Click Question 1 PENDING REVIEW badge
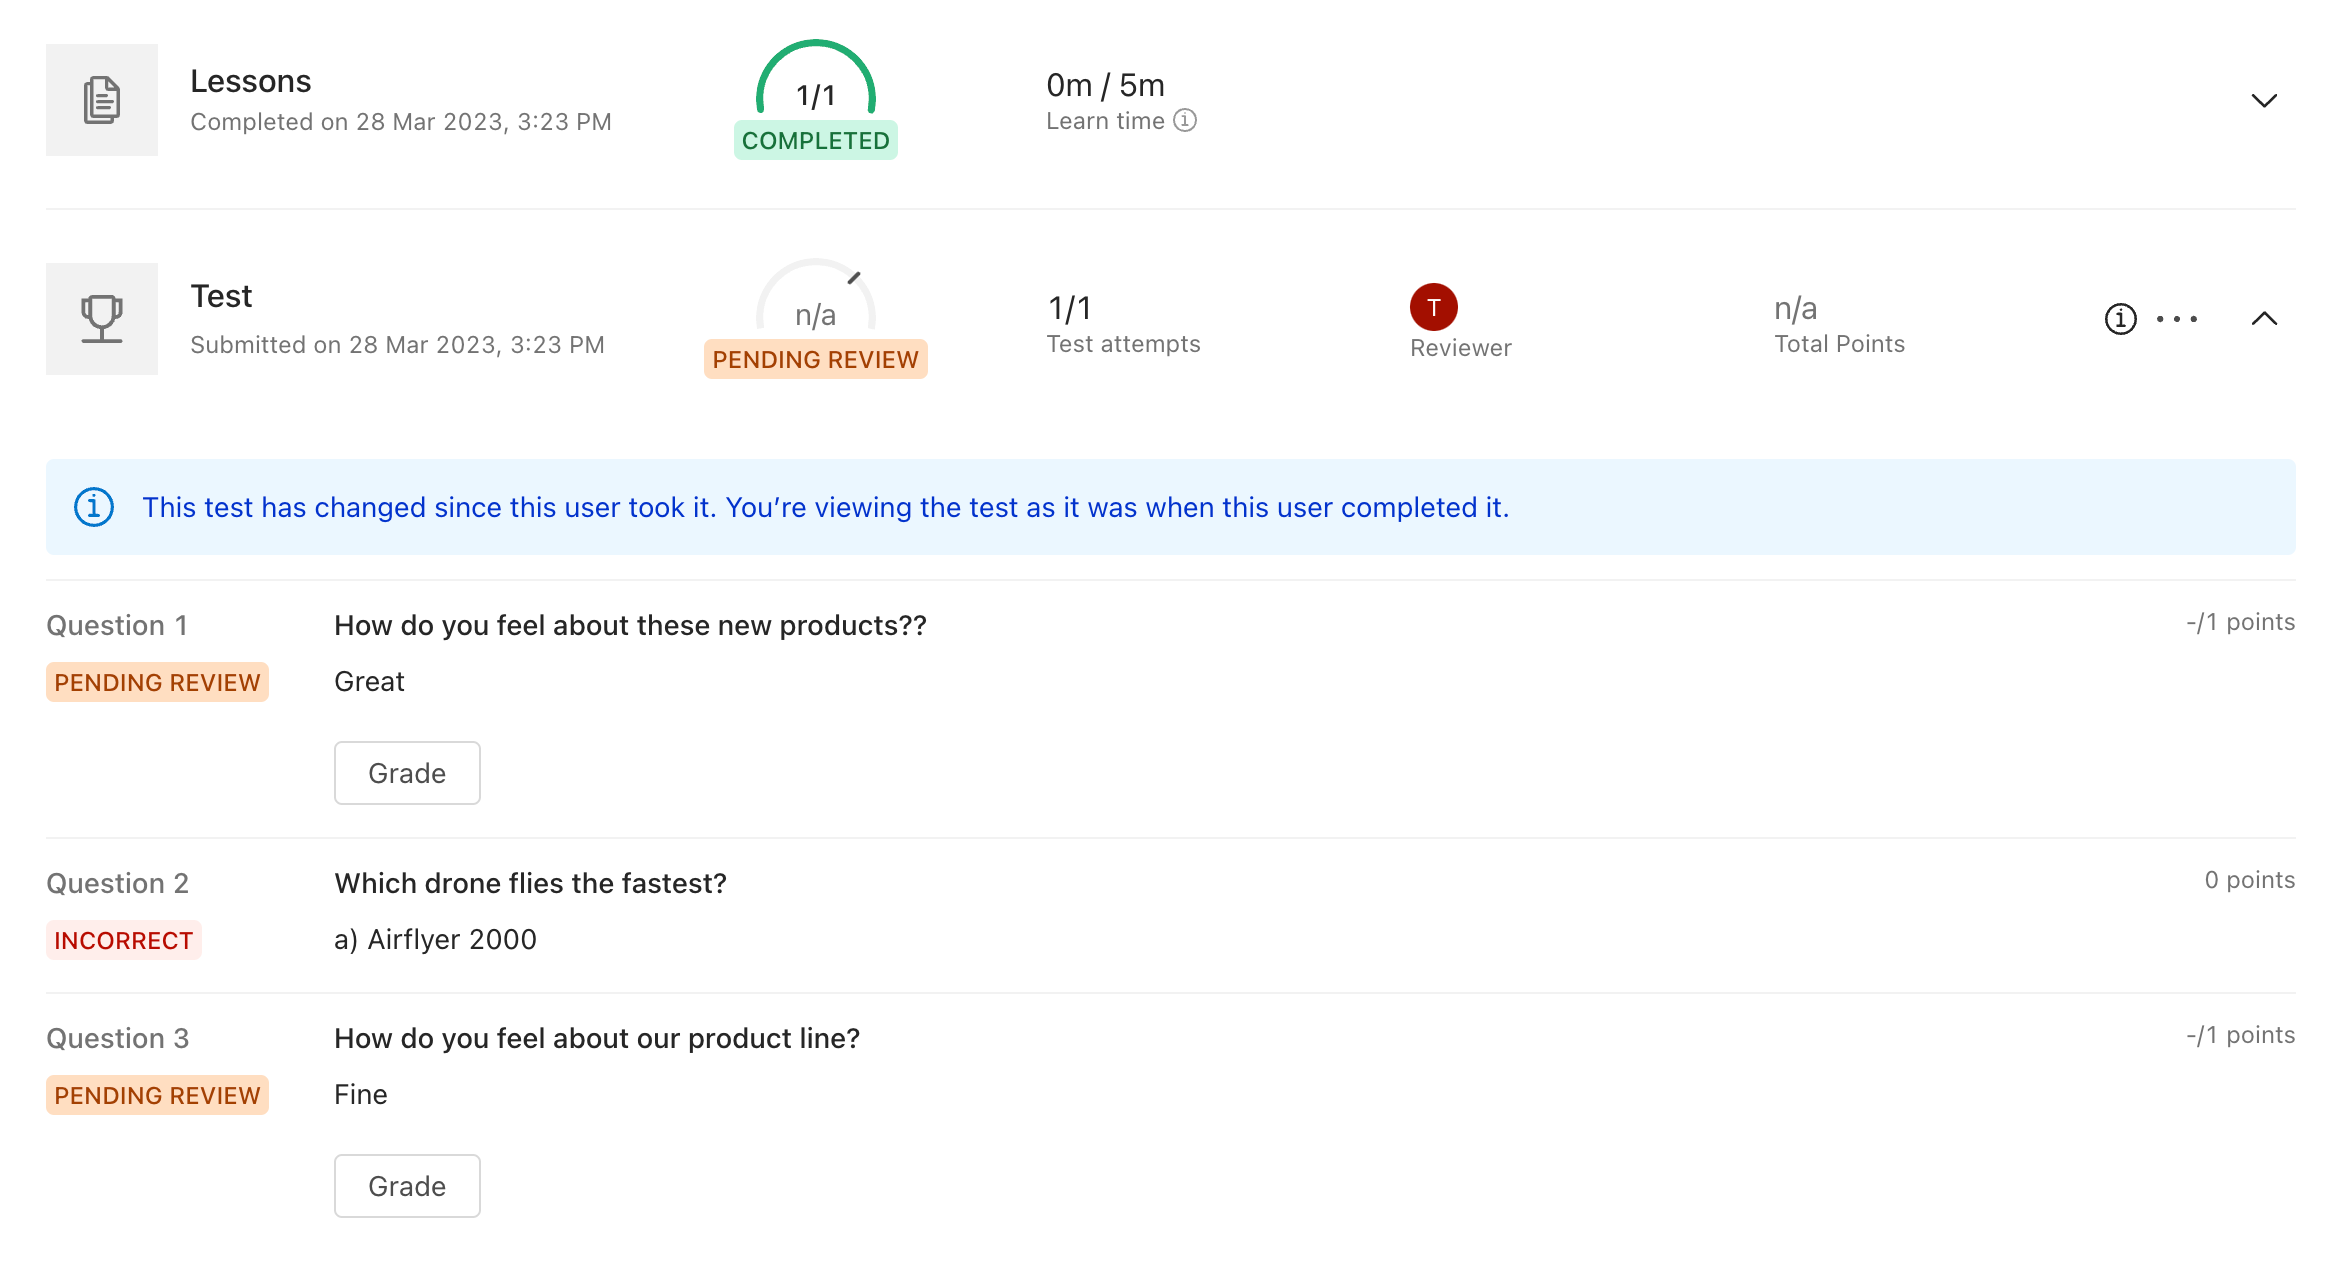This screenshot has height=1272, width=2348. click(157, 683)
